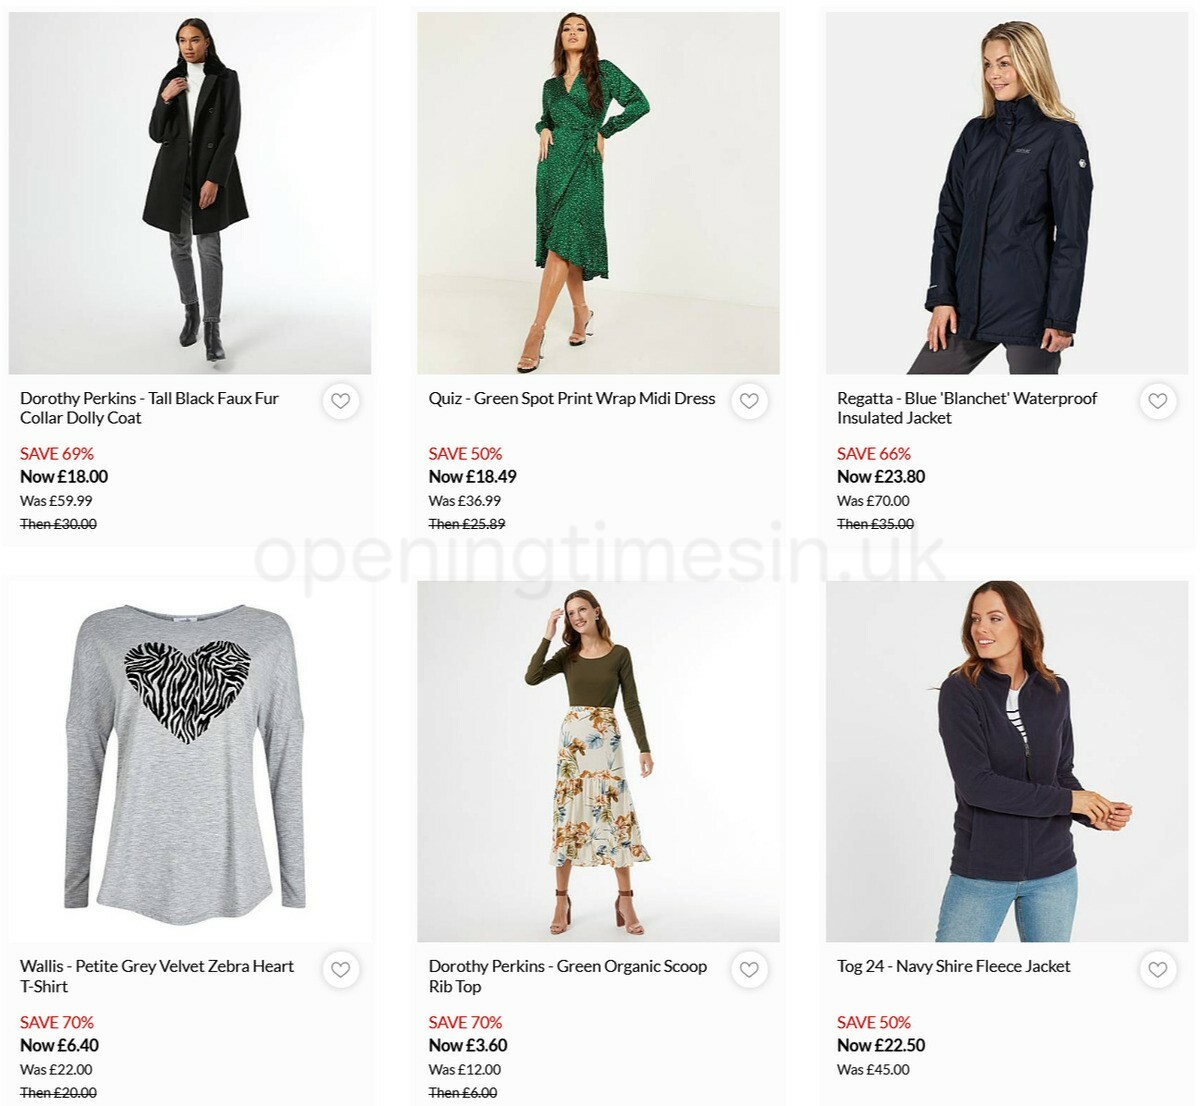Open the Petite Grey Velvet Zebra Heart T-Shirt page
Viewport: 1200px width, 1106px height.
[158, 976]
